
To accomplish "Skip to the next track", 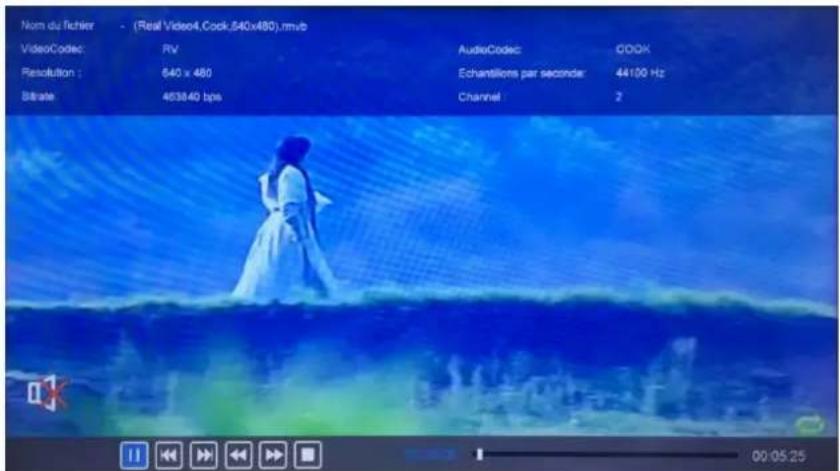I will click(x=204, y=455).
